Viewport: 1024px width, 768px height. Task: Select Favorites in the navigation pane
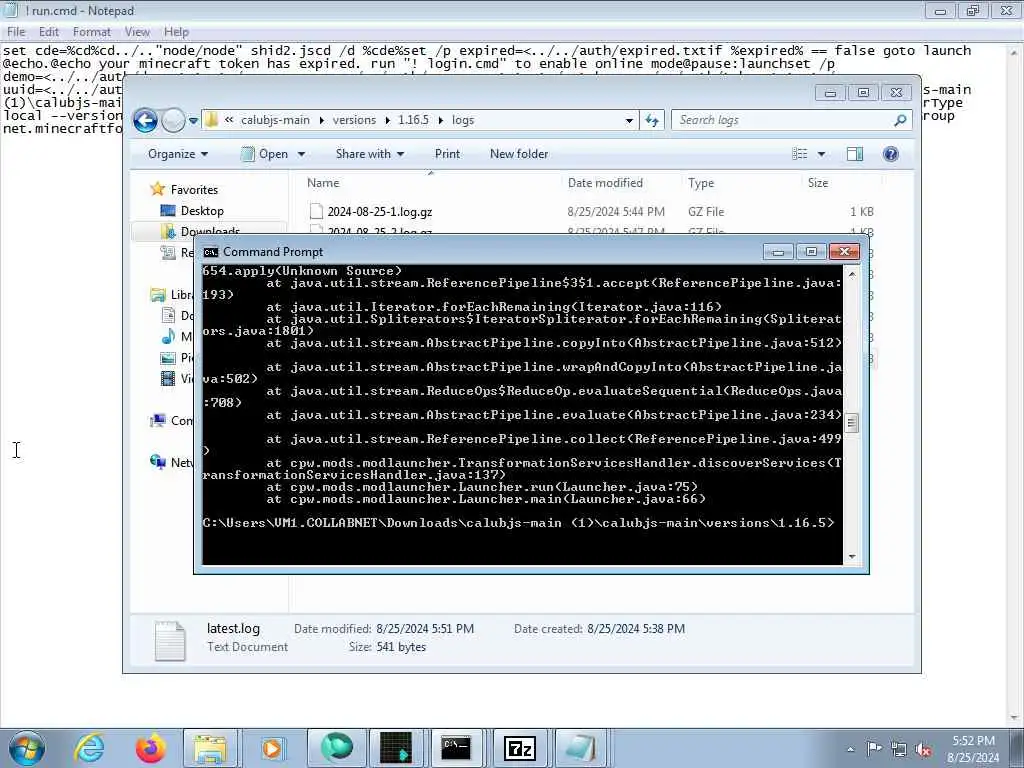[x=194, y=189]
